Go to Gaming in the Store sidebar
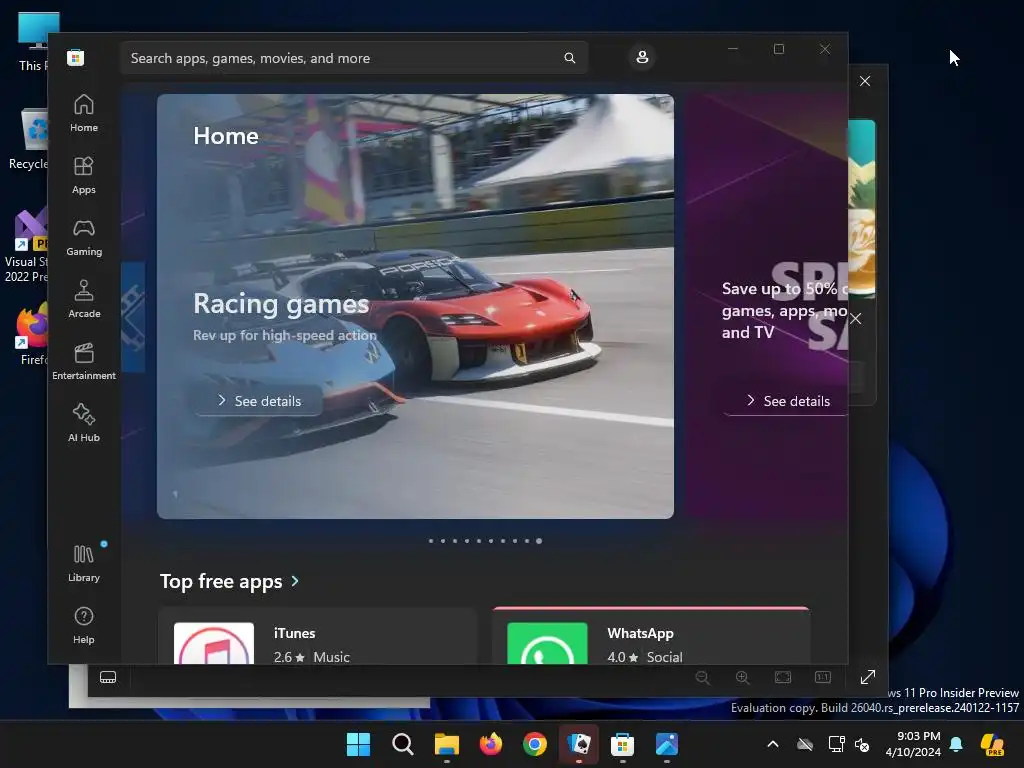 pyautogui.click(x=84, y=237)
